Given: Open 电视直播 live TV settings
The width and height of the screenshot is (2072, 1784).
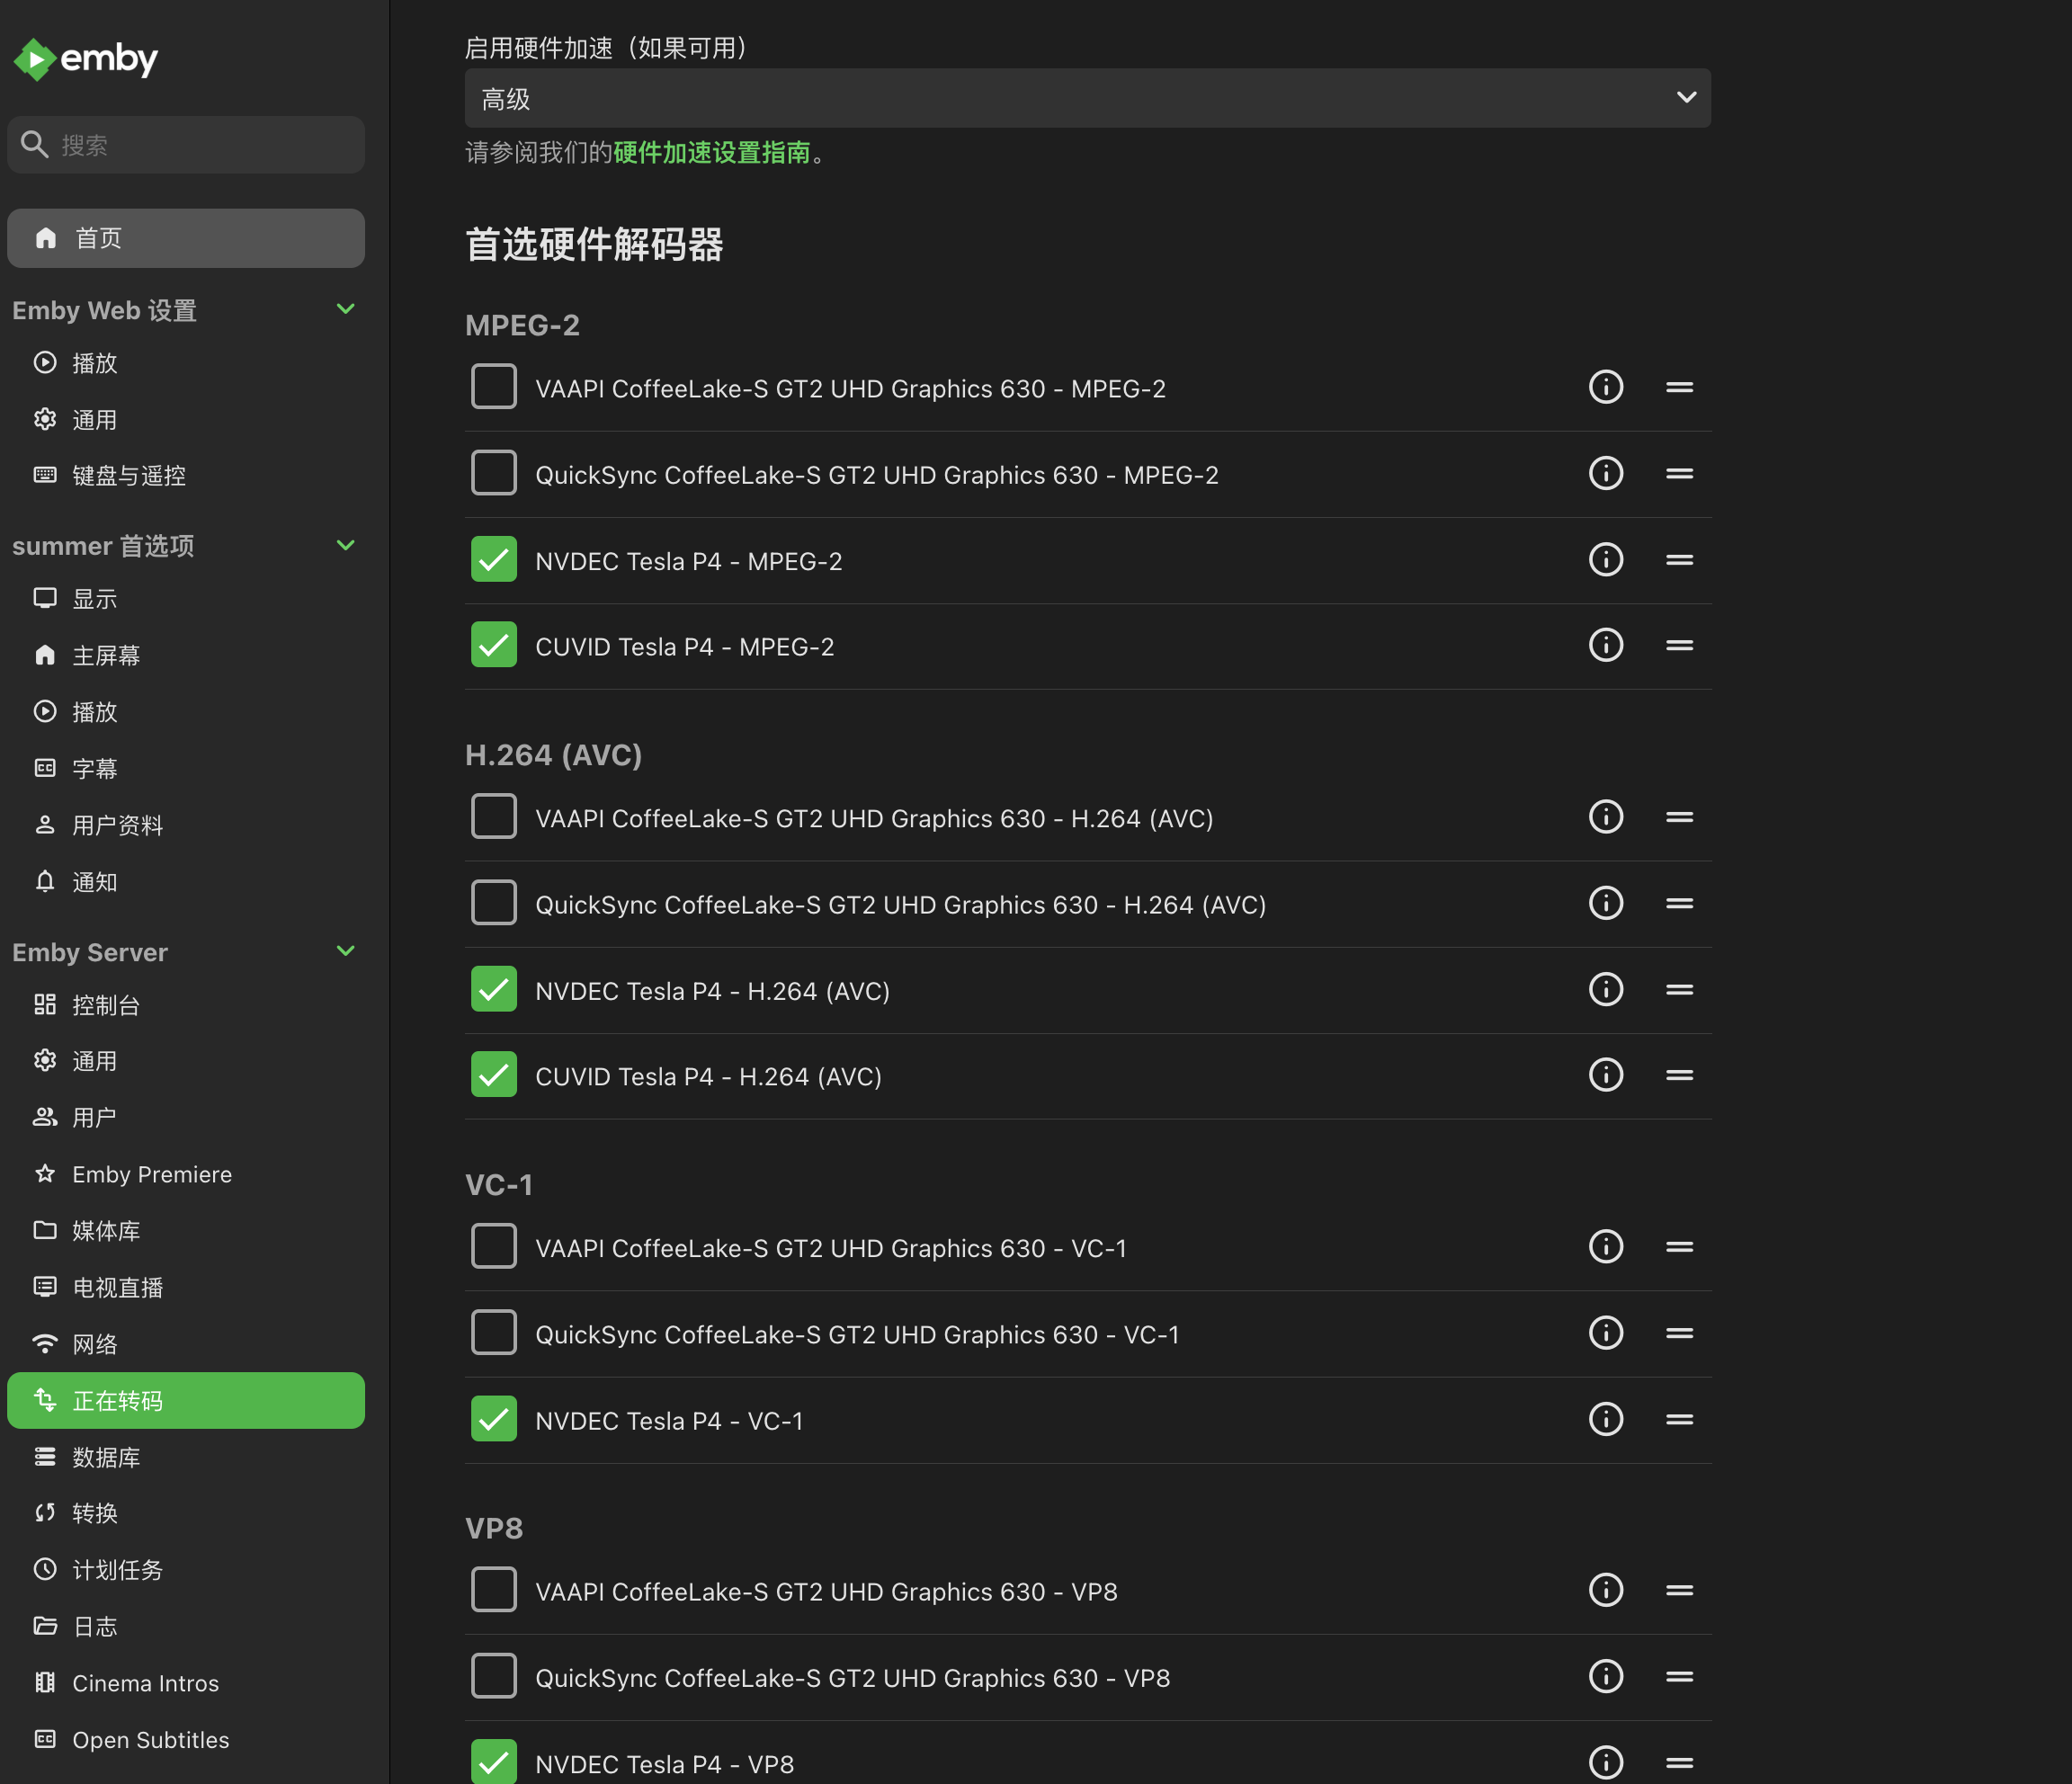Looking at the screenshot, I should point(186,1288).
